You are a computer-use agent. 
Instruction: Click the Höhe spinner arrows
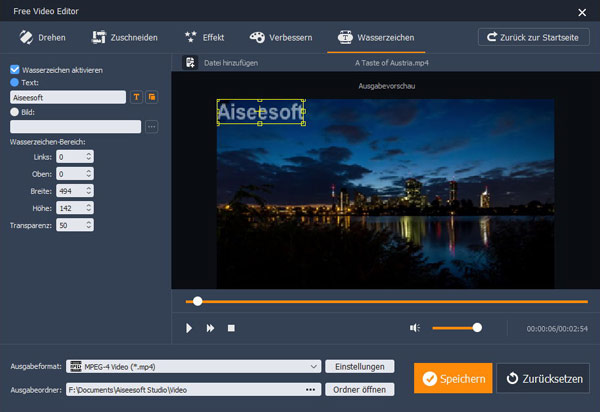click(x=89, y=208)
